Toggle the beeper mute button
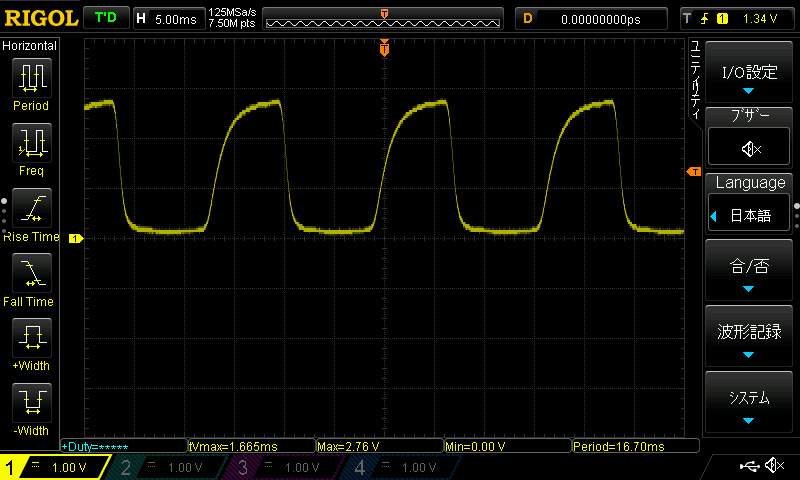The width and height of the screenshot is (800, 480). (750, 149)
